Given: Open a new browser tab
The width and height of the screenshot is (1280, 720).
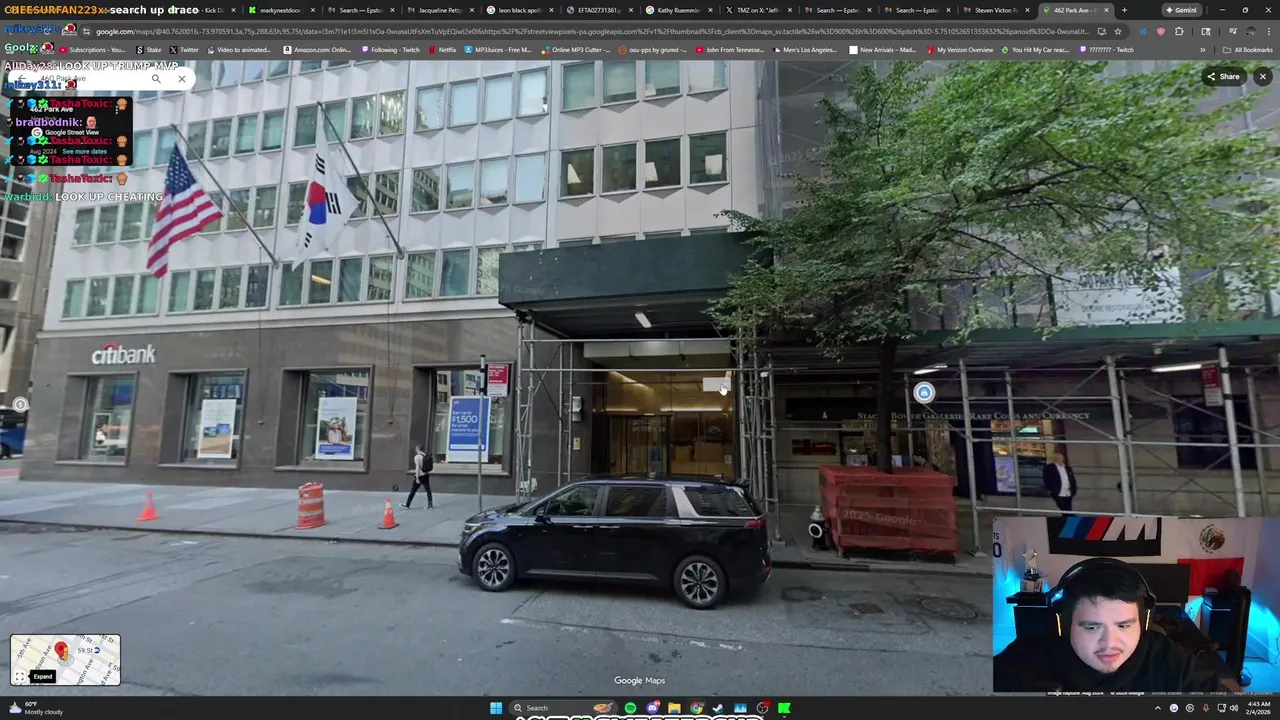Looking at the screenshot, I should coord(1124,10).
